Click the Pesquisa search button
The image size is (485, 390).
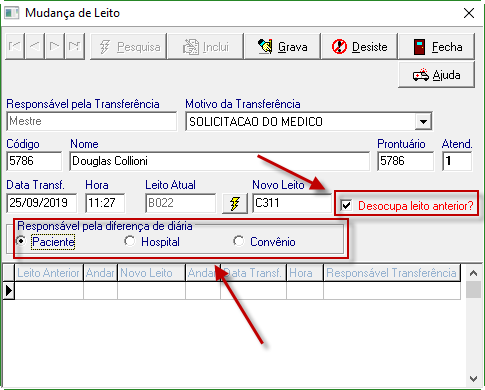coord(128,47)
